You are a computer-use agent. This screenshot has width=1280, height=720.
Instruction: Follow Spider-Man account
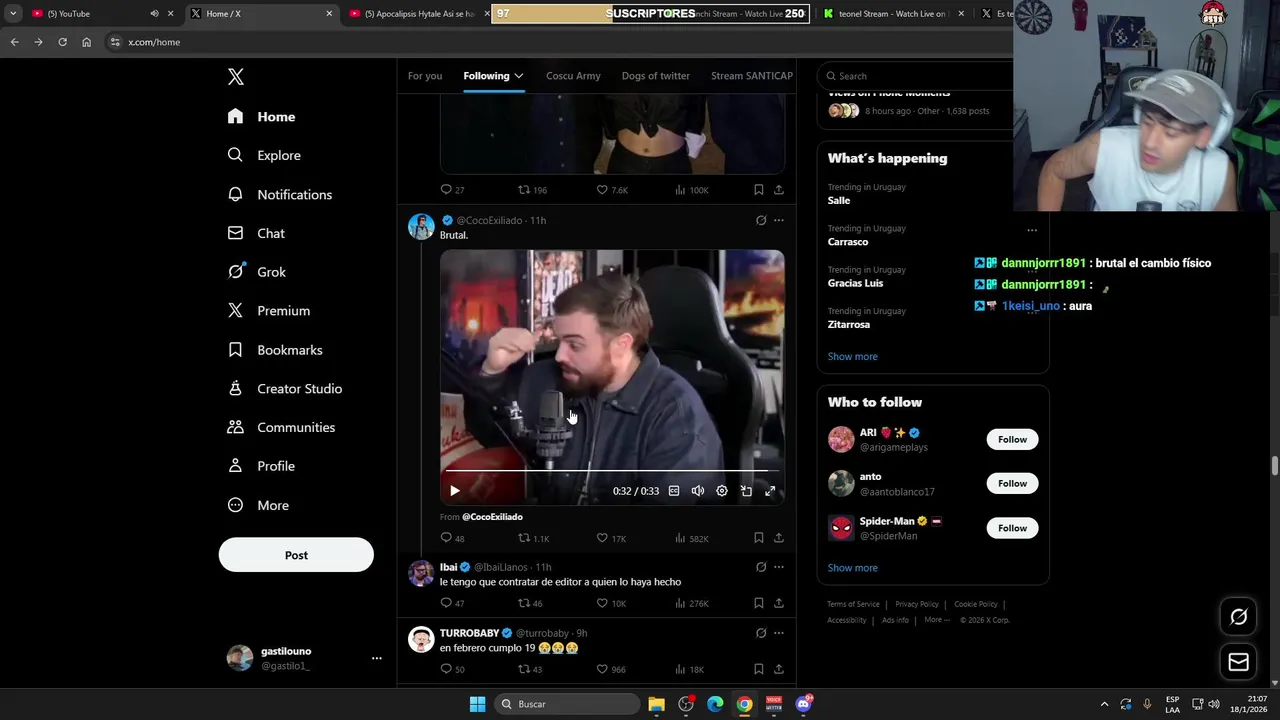coord(1012,528)
